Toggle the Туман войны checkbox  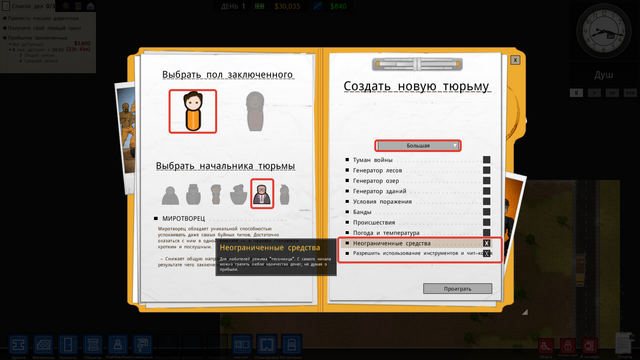[487, 160]
